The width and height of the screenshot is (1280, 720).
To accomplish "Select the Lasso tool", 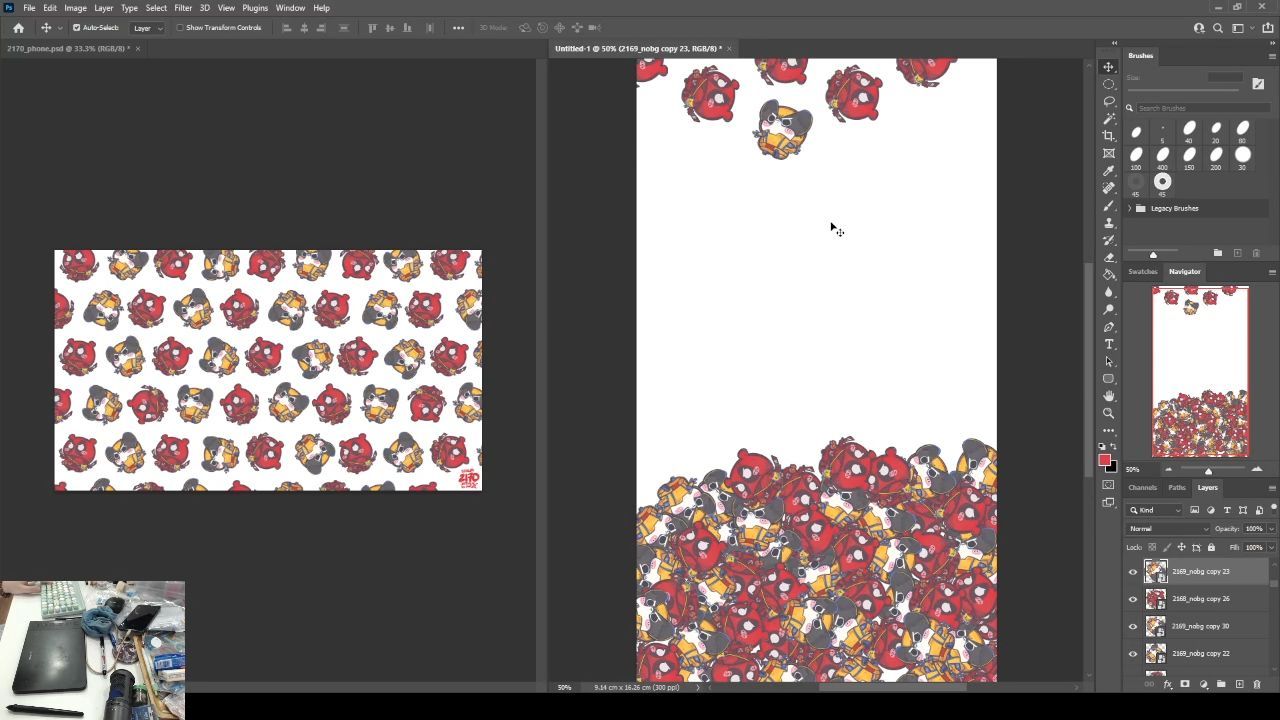I will (1108, 101).
